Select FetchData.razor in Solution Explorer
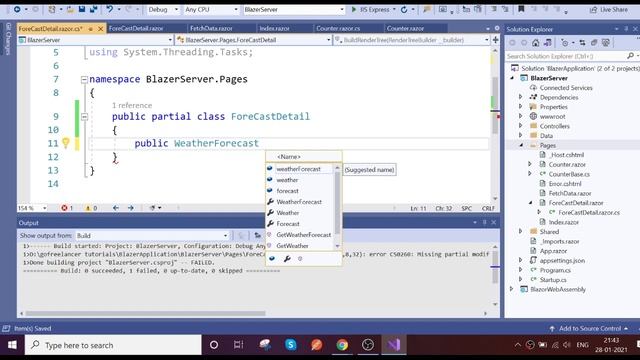The width and height of the screenshot is (640, 360). [x=570, y=193]
